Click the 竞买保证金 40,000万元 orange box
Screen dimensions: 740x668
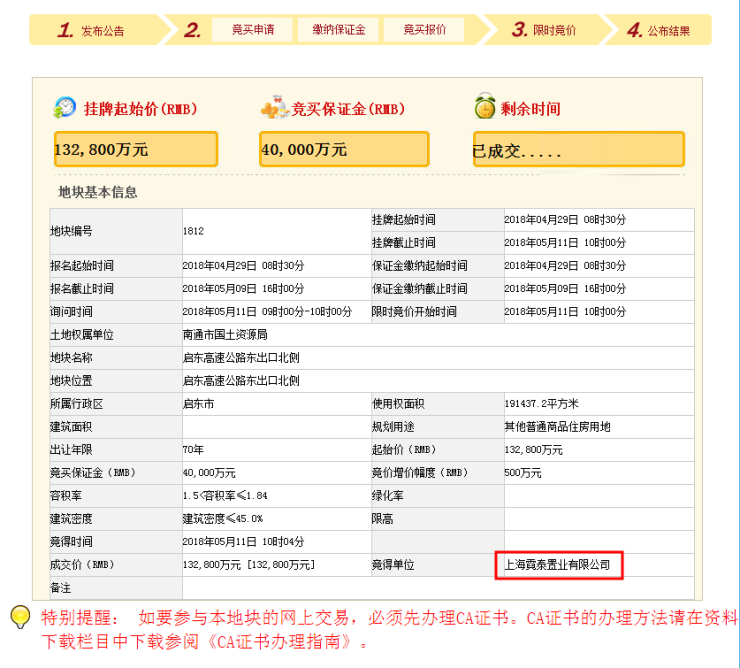click(x=343, y=149)
